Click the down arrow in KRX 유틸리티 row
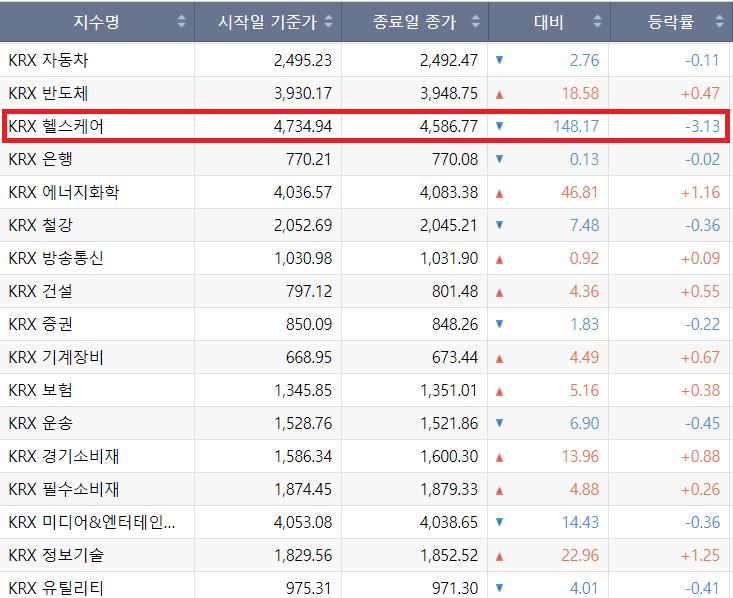Screen dimensions: 733x598 (499, 588)
